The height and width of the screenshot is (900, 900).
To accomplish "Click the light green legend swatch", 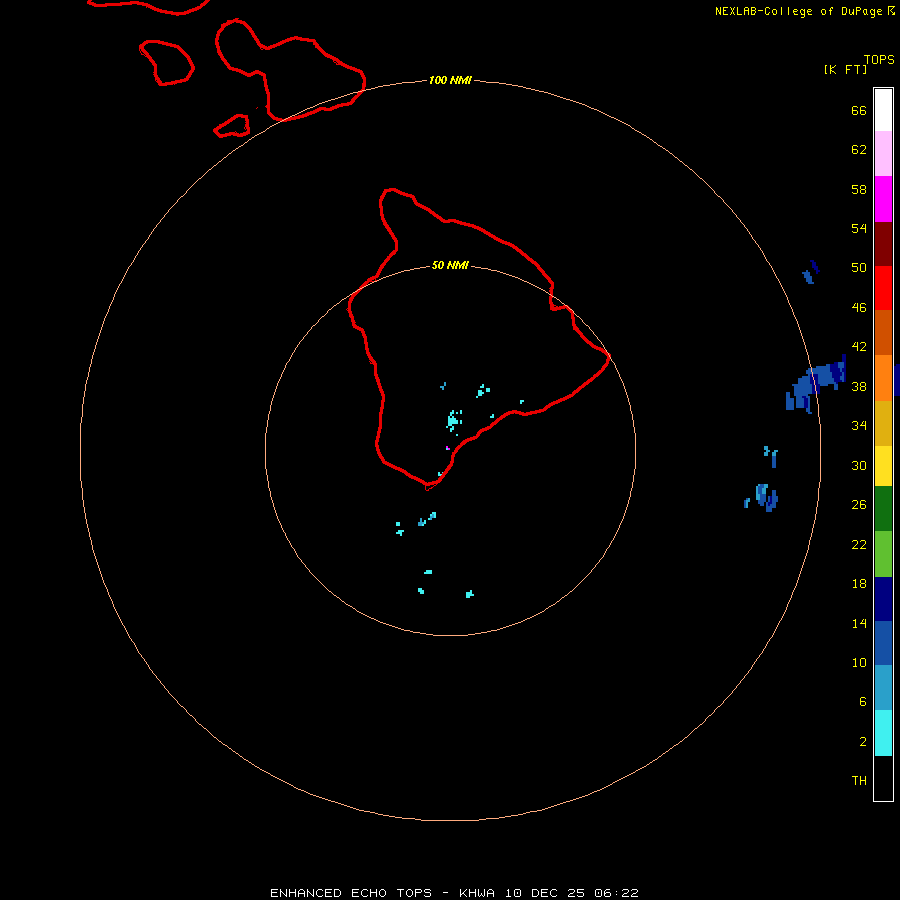I will click(x=883, y=554).
